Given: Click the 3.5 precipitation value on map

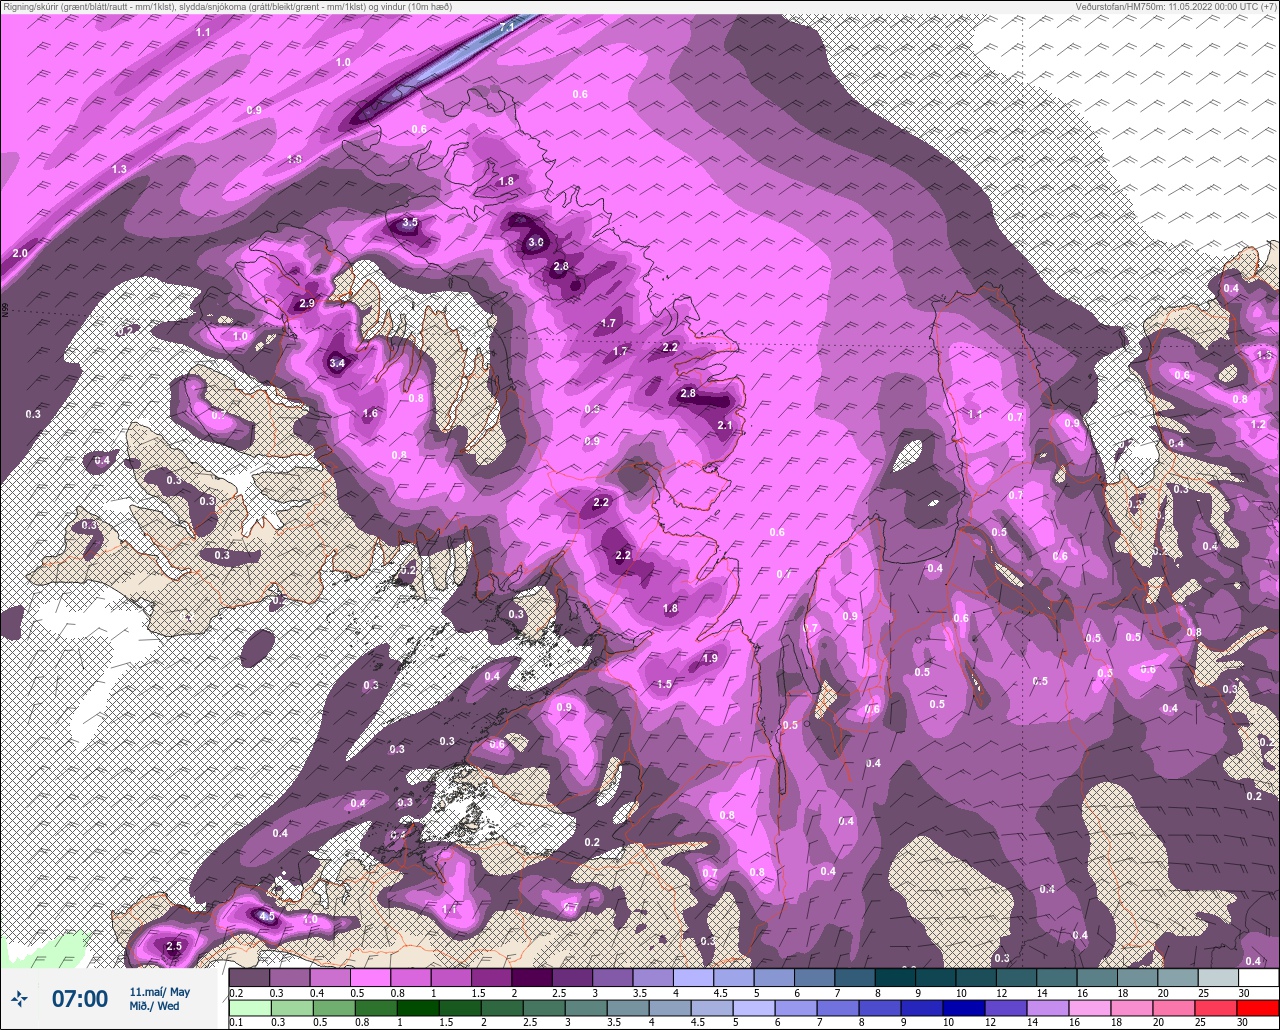Looking at the screenshot, I should click(410, 222).
